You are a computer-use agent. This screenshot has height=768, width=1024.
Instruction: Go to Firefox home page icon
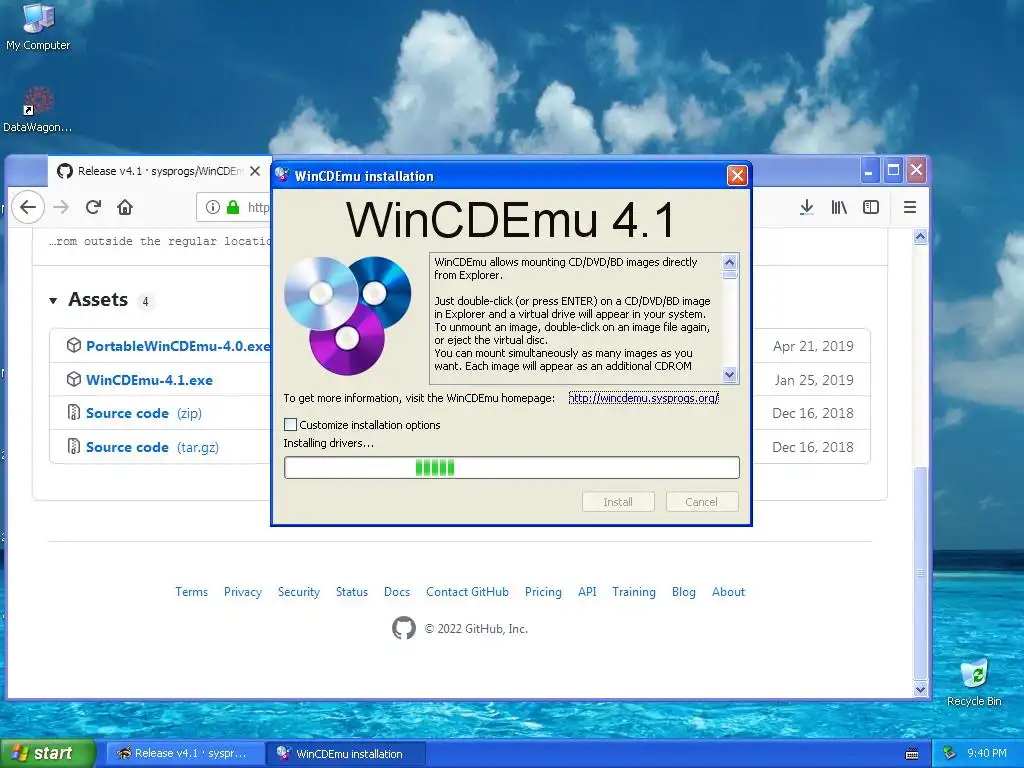[125, 207]
